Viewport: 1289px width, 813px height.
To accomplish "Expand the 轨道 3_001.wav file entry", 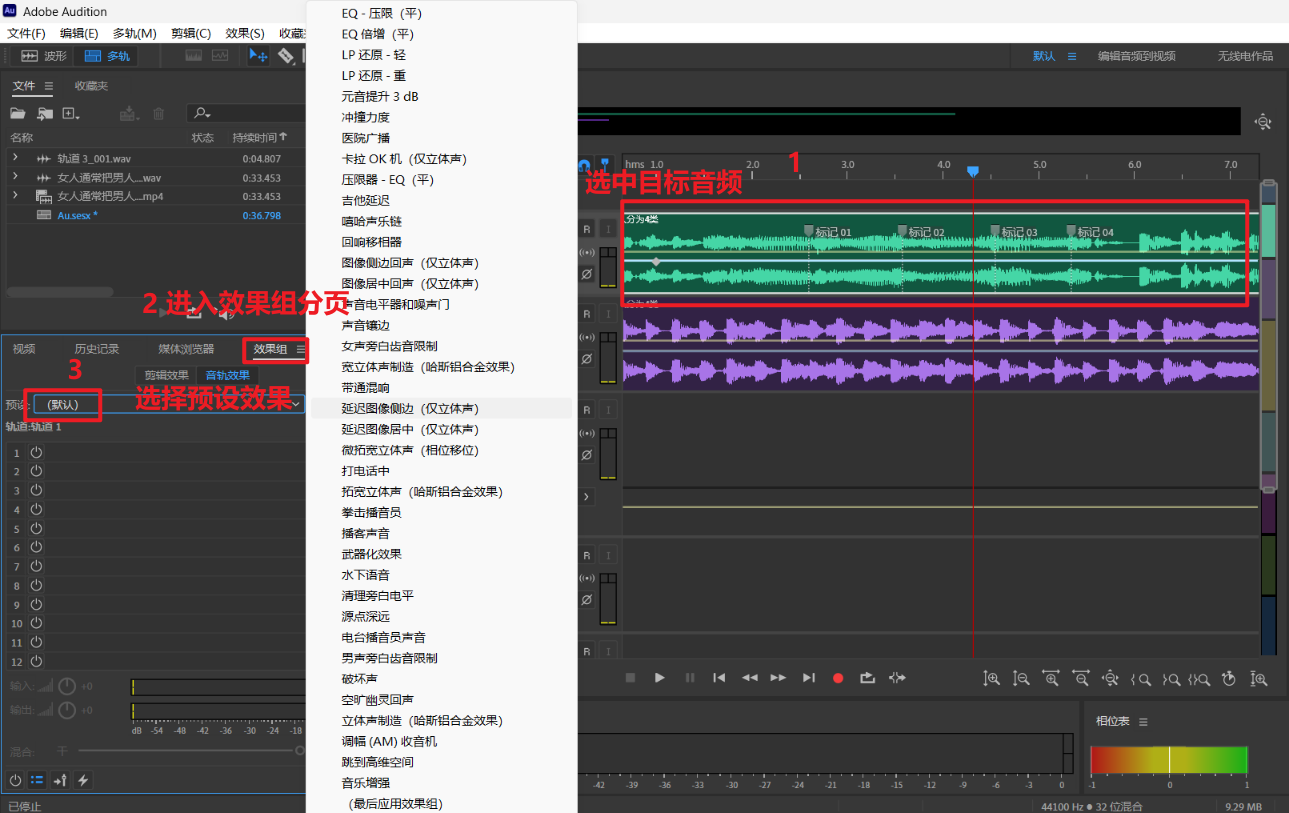I will (15, 158).
